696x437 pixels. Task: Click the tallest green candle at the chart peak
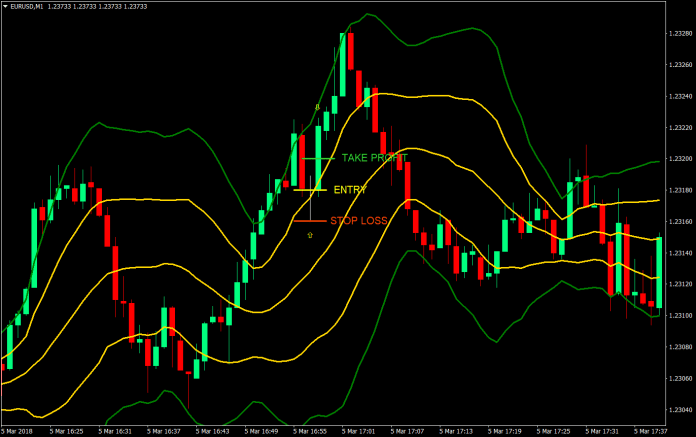tap(342, 65)
